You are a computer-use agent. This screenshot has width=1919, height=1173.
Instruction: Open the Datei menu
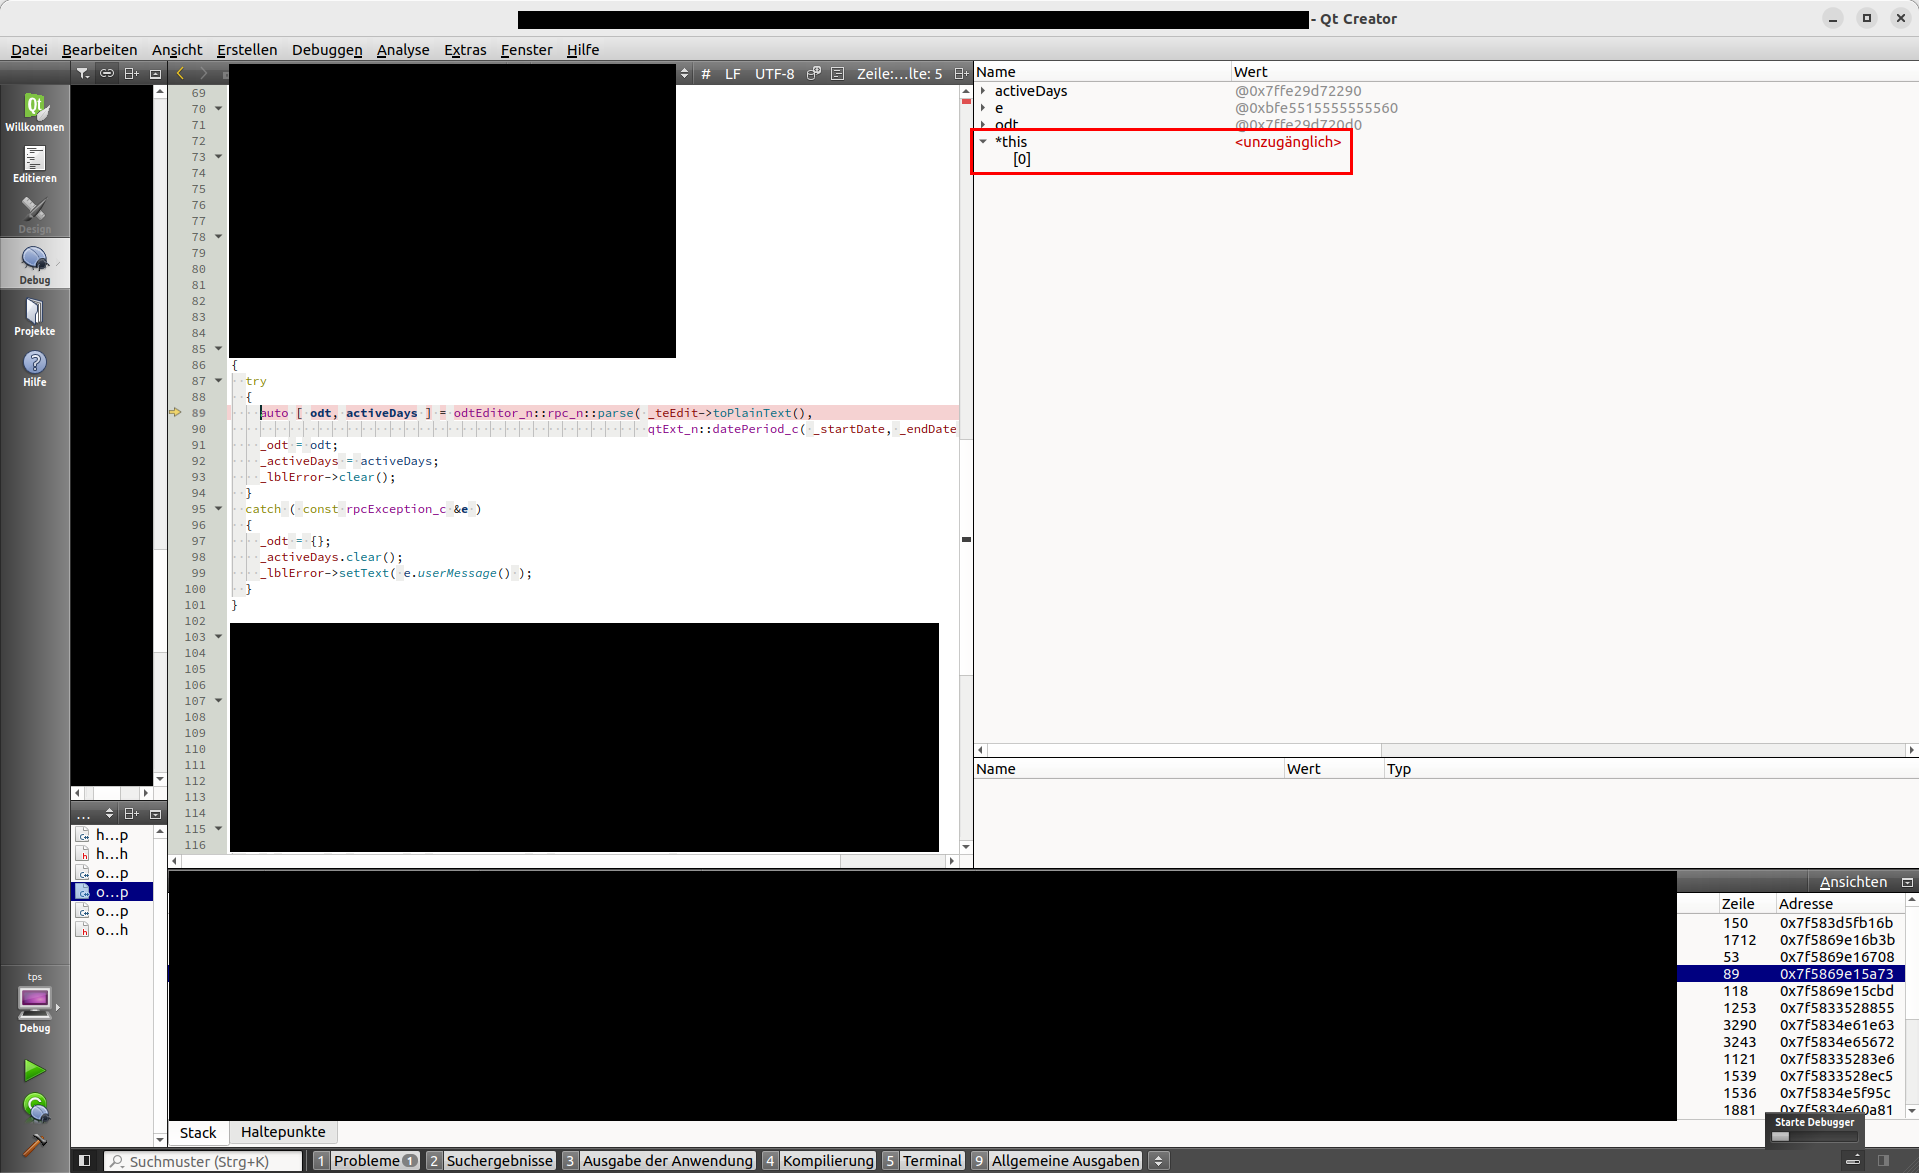pos(29,50)
